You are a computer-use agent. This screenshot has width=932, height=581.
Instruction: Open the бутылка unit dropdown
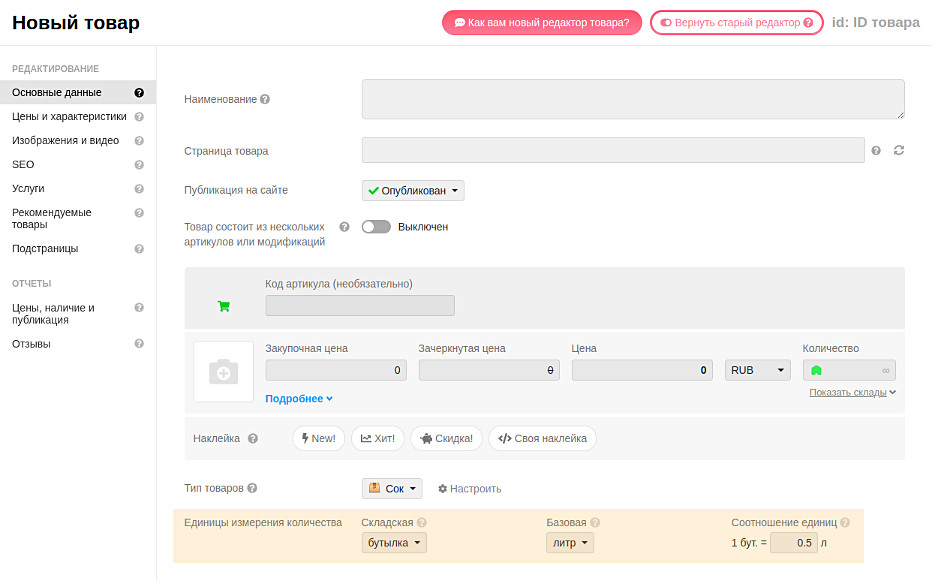[x=394, y=543]
